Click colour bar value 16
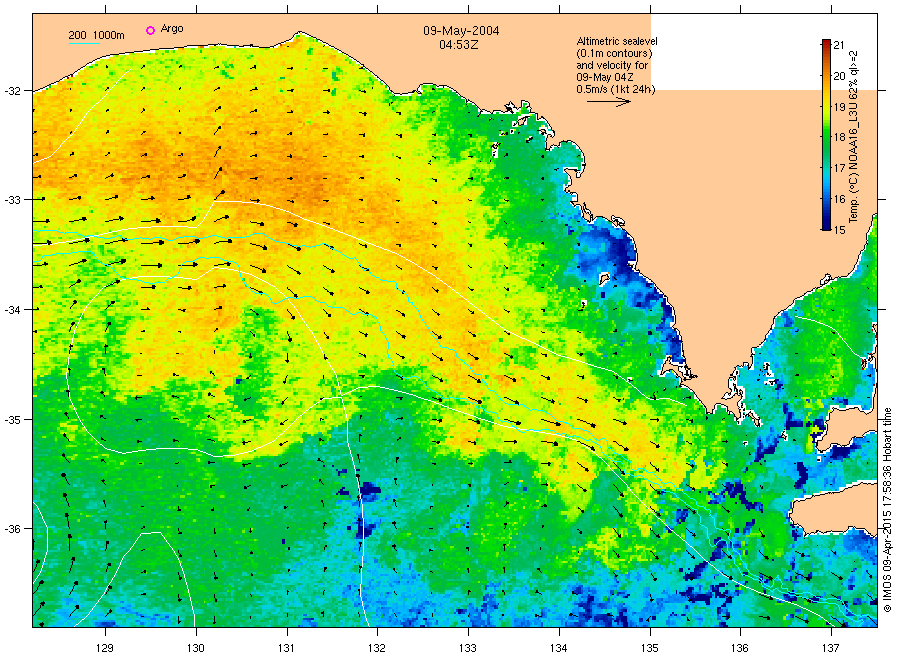Viewport: 900px width, 660px height. [839, 199]
